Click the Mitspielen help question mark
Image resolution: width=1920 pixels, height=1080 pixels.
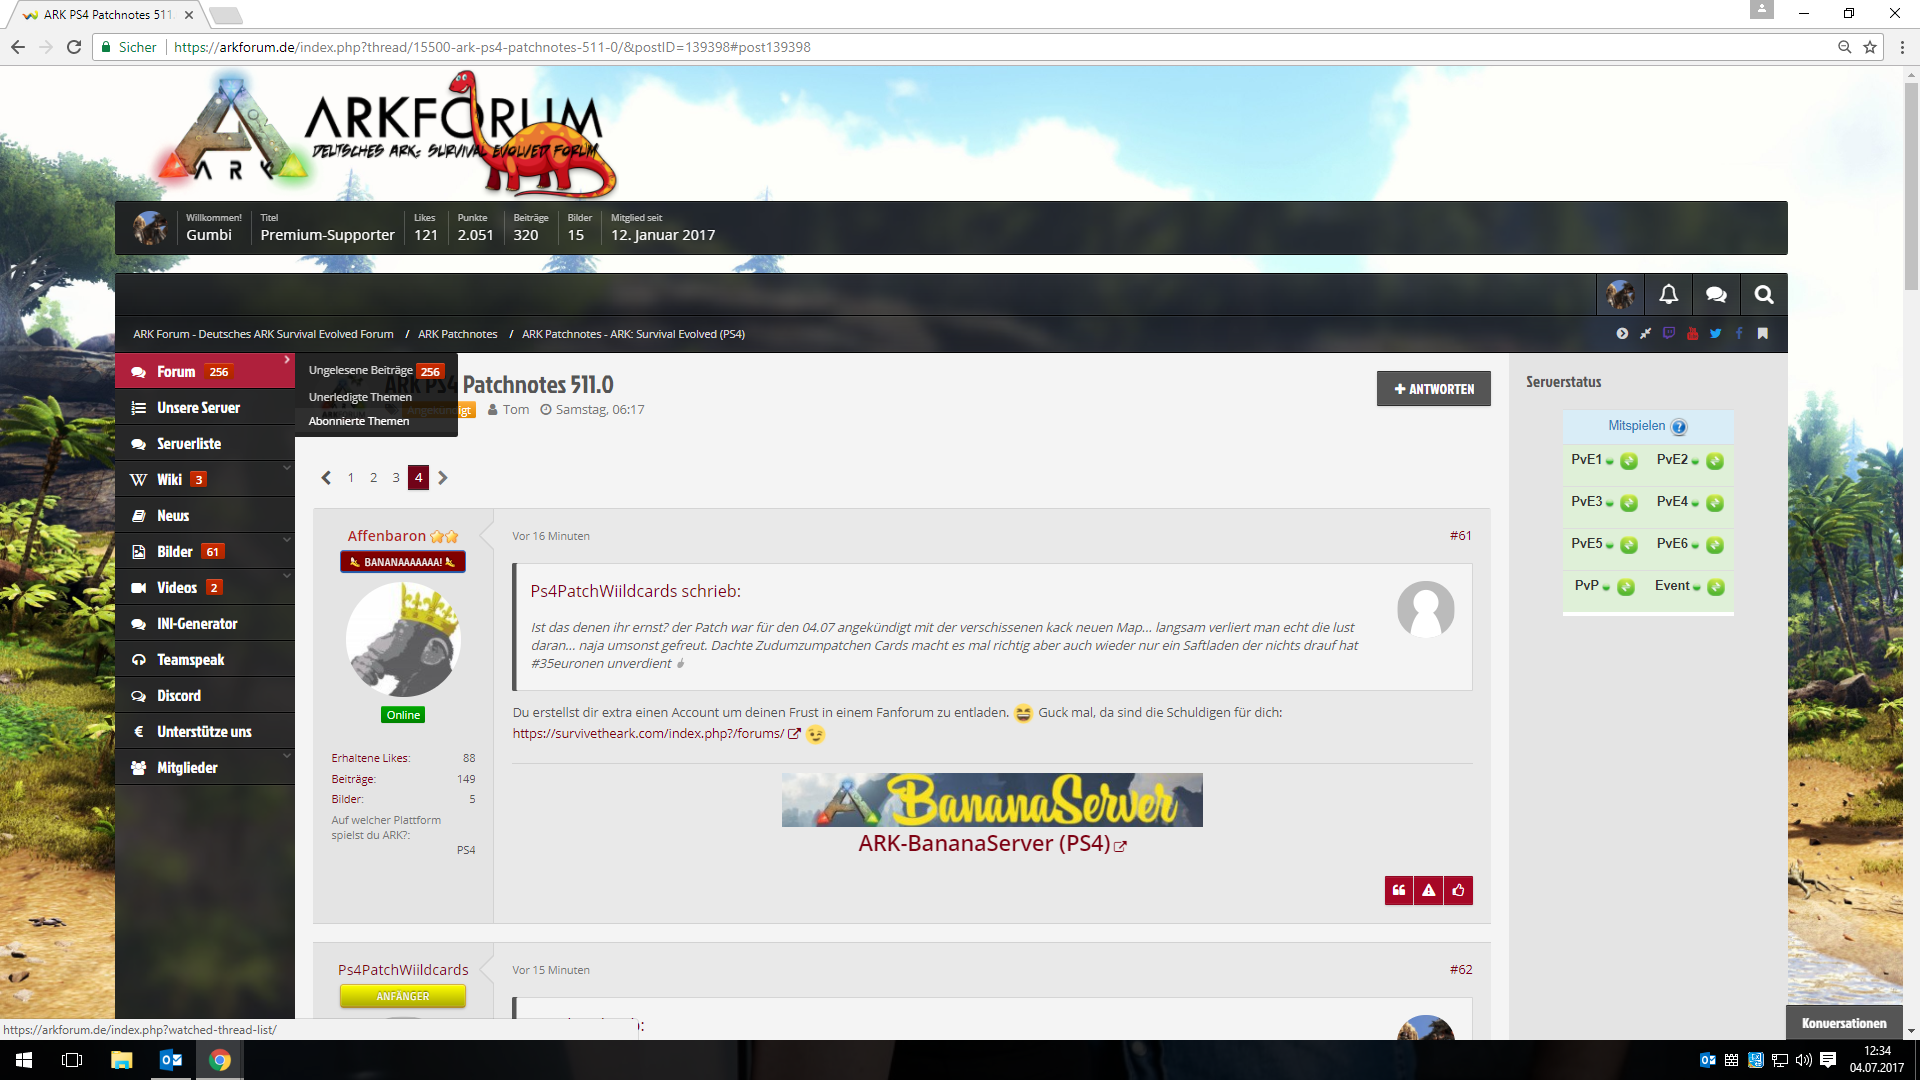[1679, 427]
